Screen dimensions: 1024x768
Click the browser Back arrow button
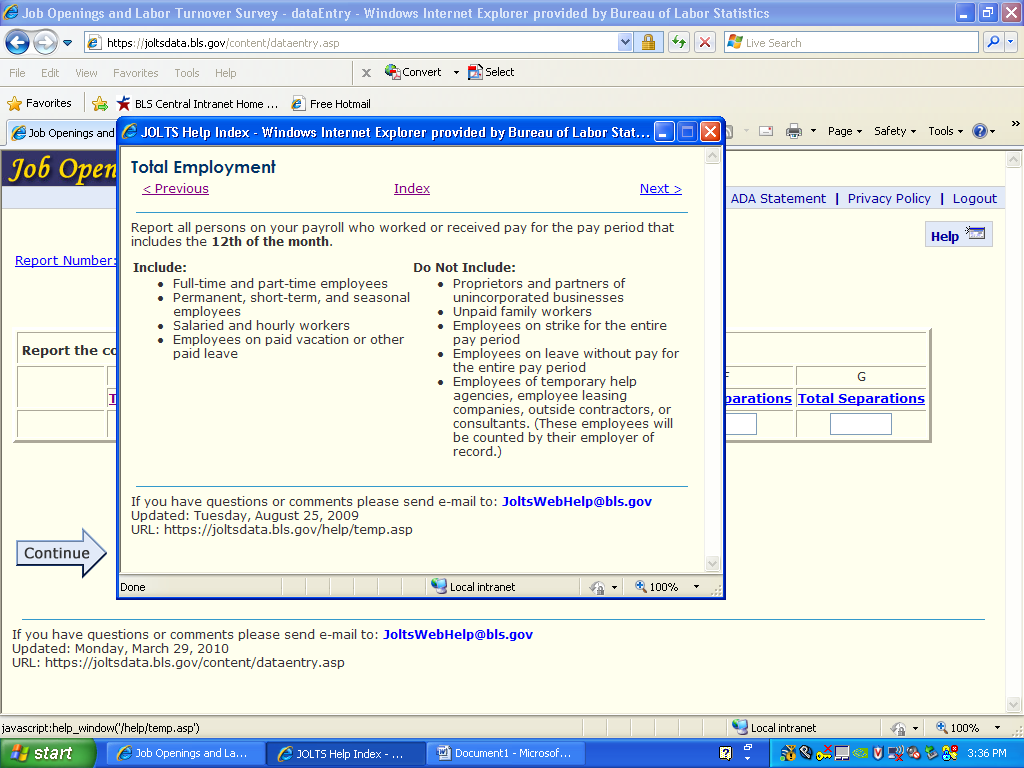tap(18, 43)
